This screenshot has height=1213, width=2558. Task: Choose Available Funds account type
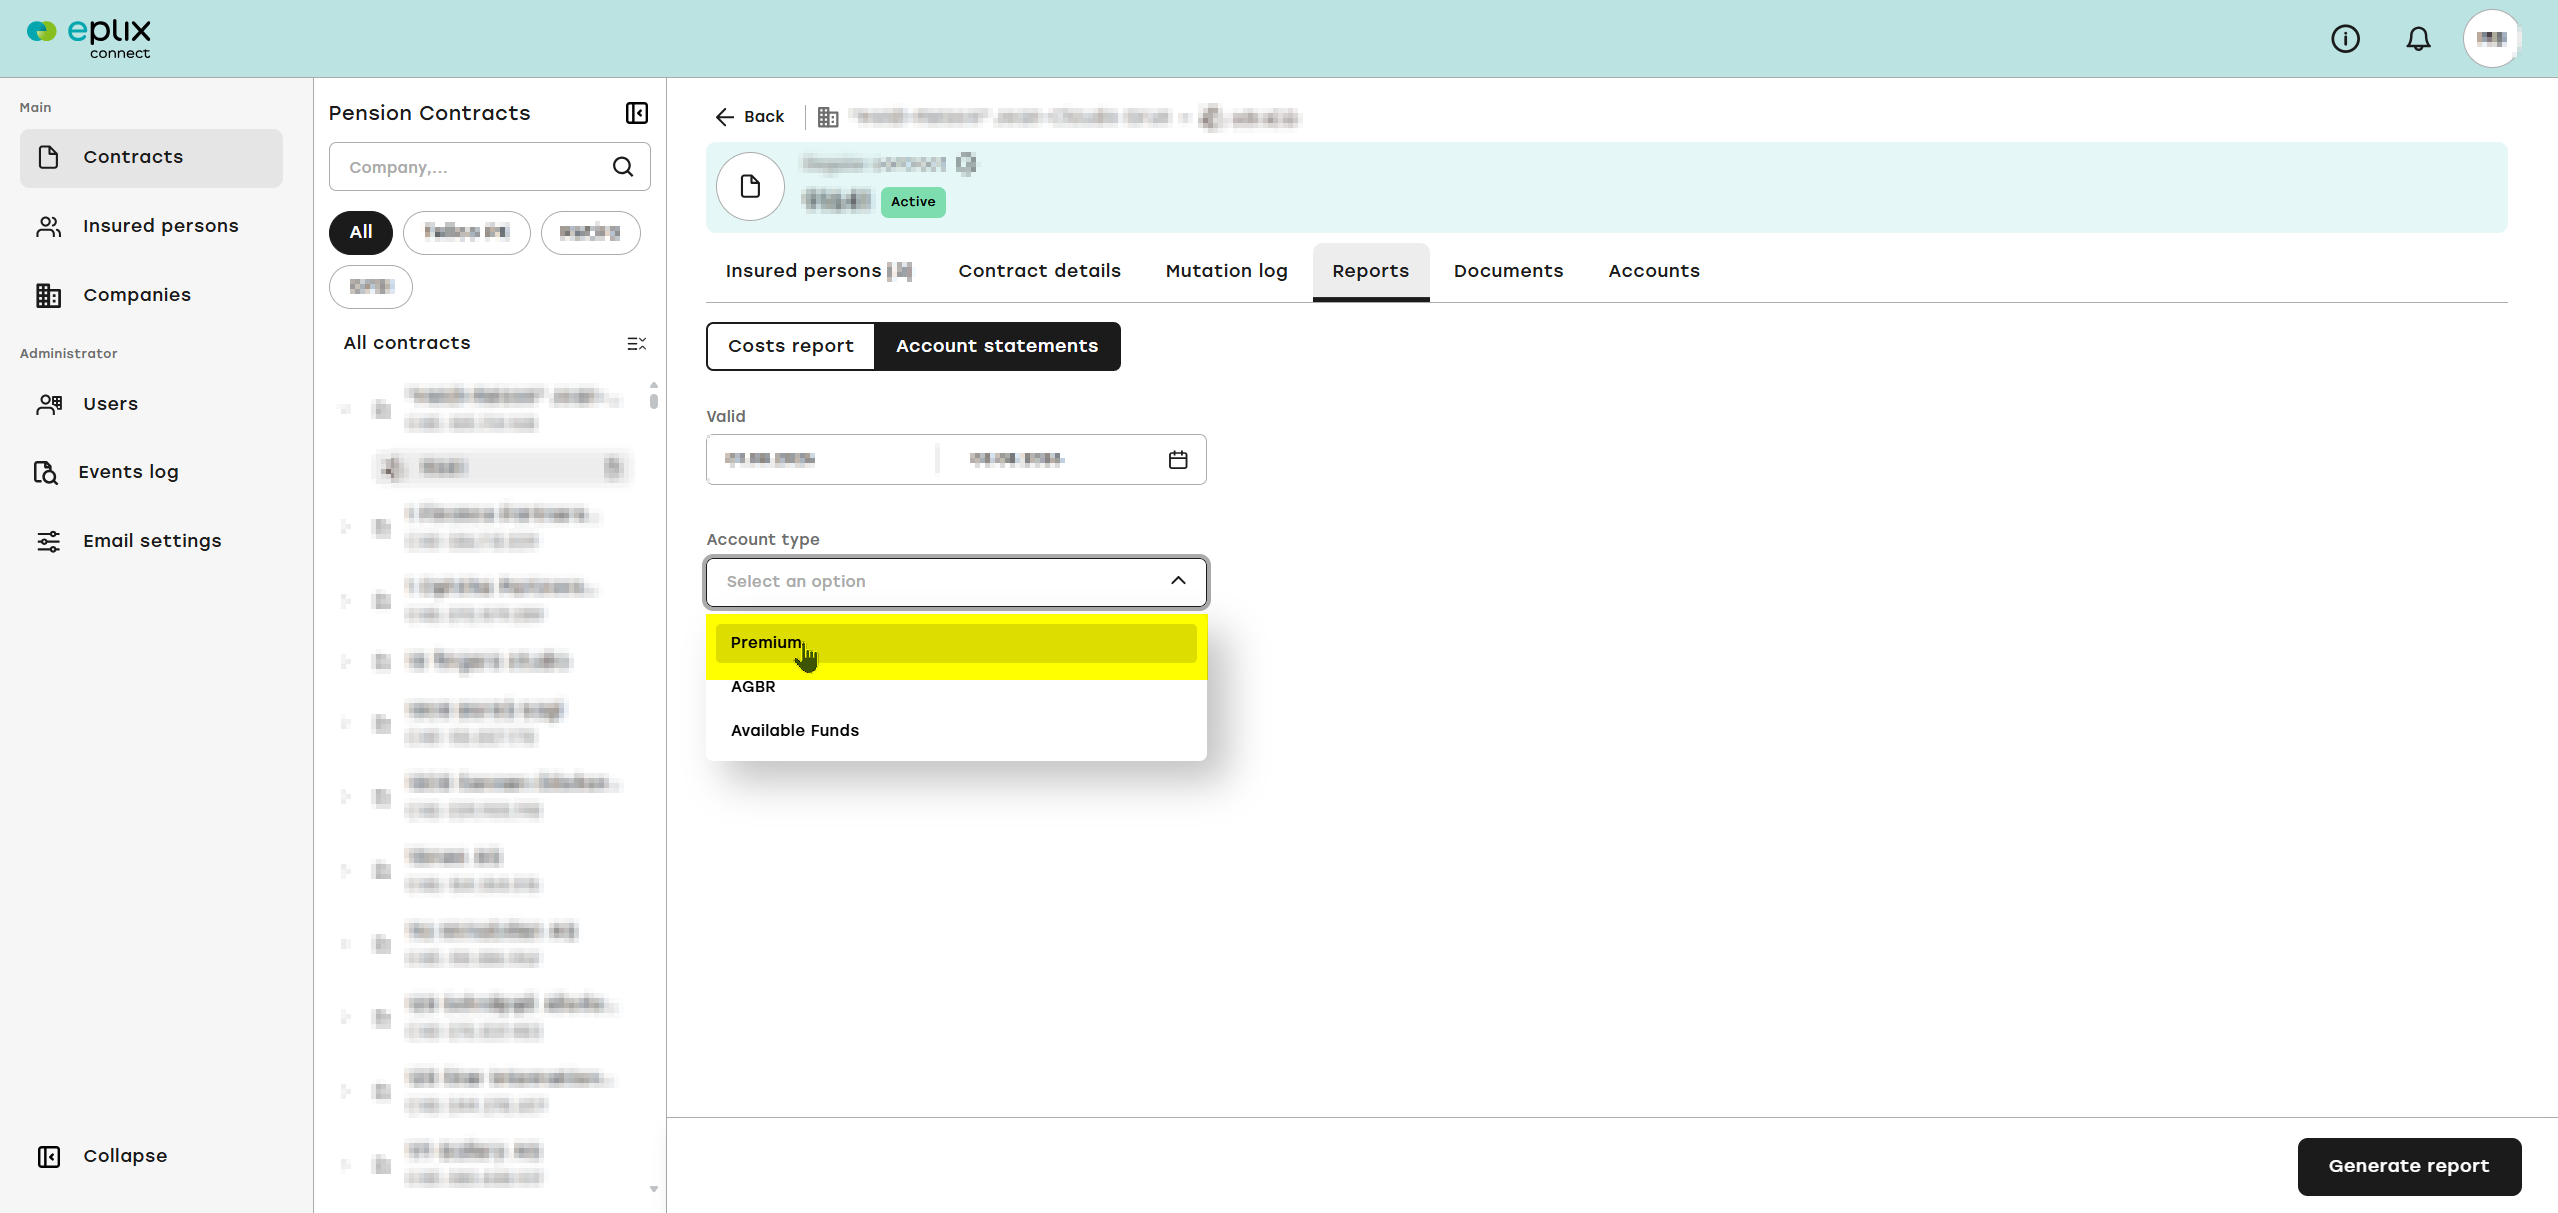pos(956,731)
